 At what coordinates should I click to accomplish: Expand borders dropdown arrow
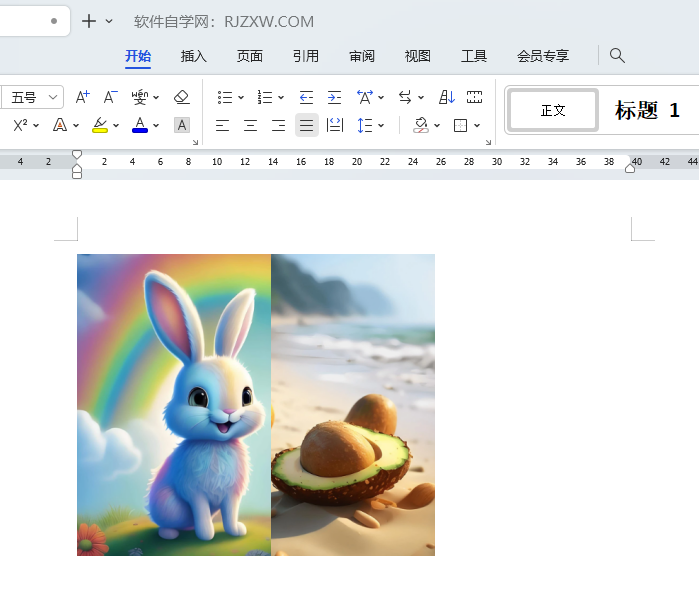click(x=477, y=126)
